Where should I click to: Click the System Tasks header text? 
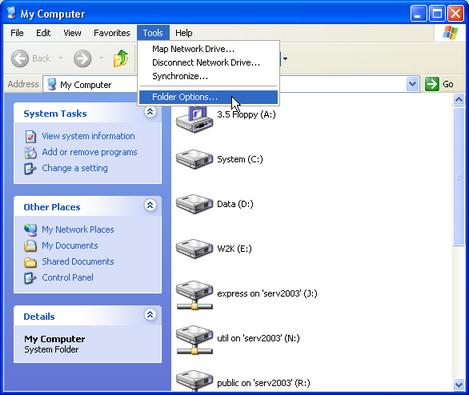[x=55, y=114]
